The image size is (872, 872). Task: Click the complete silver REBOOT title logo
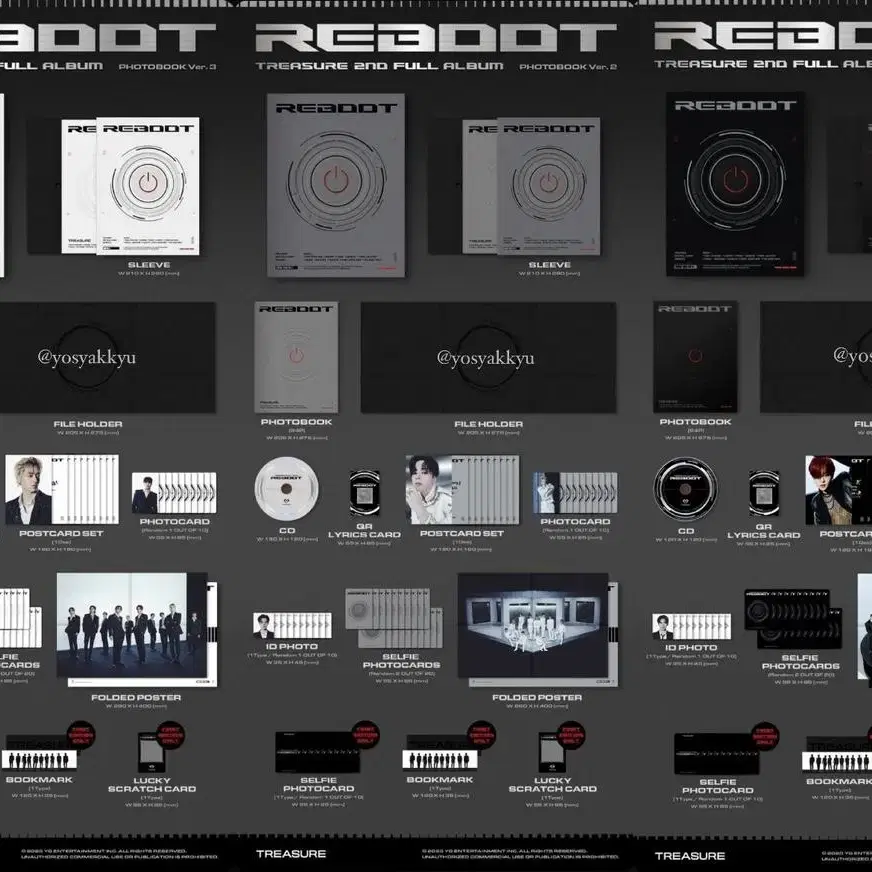click(436, 37)
